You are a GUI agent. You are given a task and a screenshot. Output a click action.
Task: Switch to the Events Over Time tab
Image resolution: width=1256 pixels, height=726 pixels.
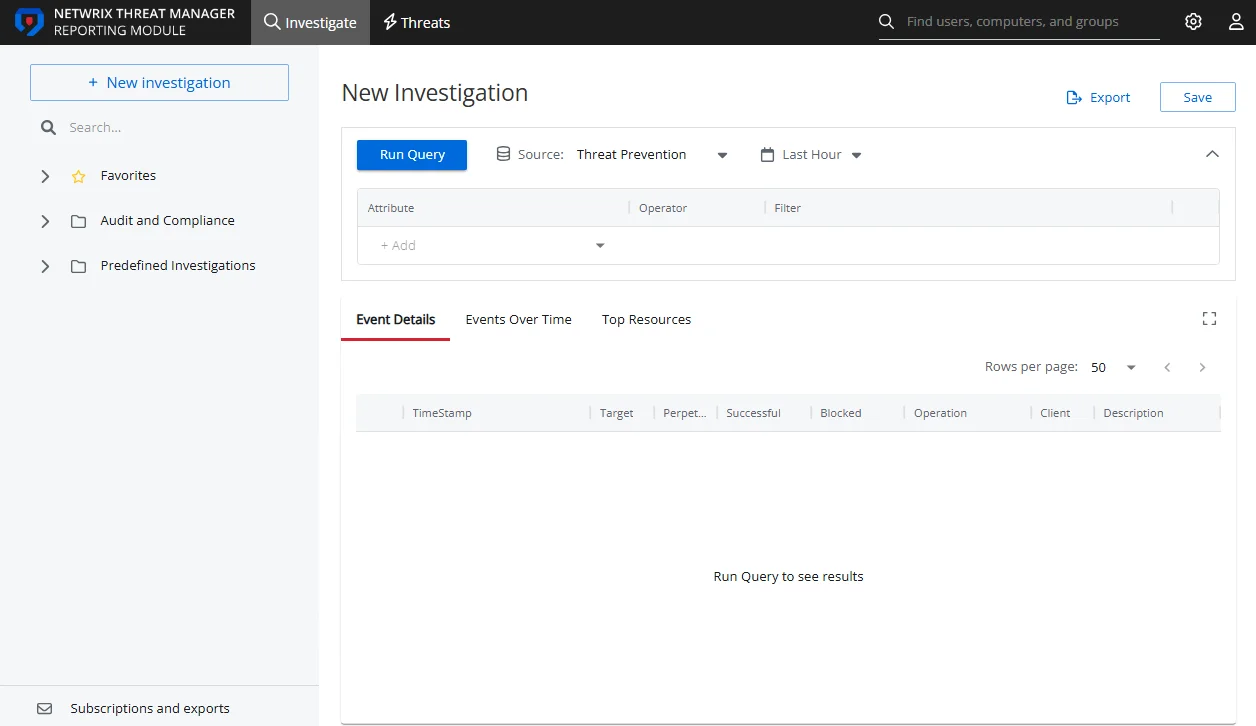[x=519, y=320]
